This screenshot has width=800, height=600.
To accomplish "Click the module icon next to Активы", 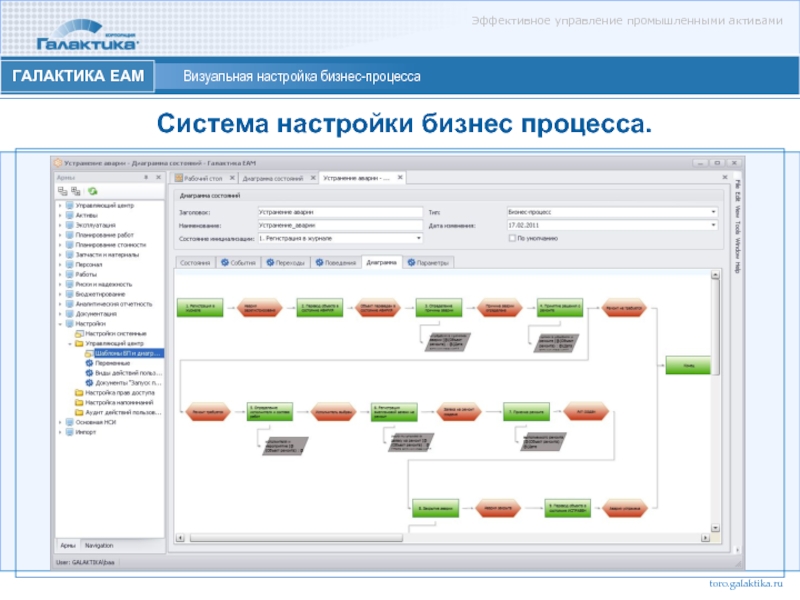I will pos(70,215).
